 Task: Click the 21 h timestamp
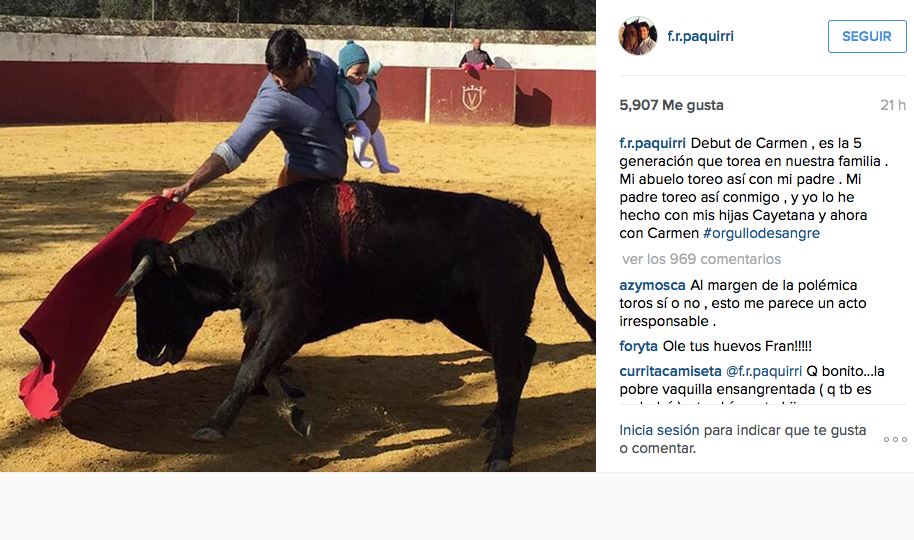pyautogui.click(x=892, y=106)
